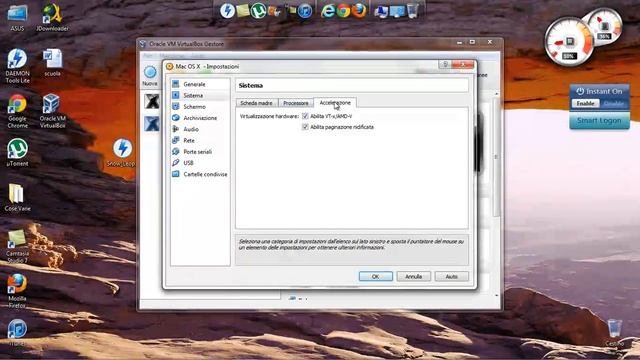Screen dimensions: 640x360
Task: Select the second X virtual machine entry
Action: click(x=151, y=123)
